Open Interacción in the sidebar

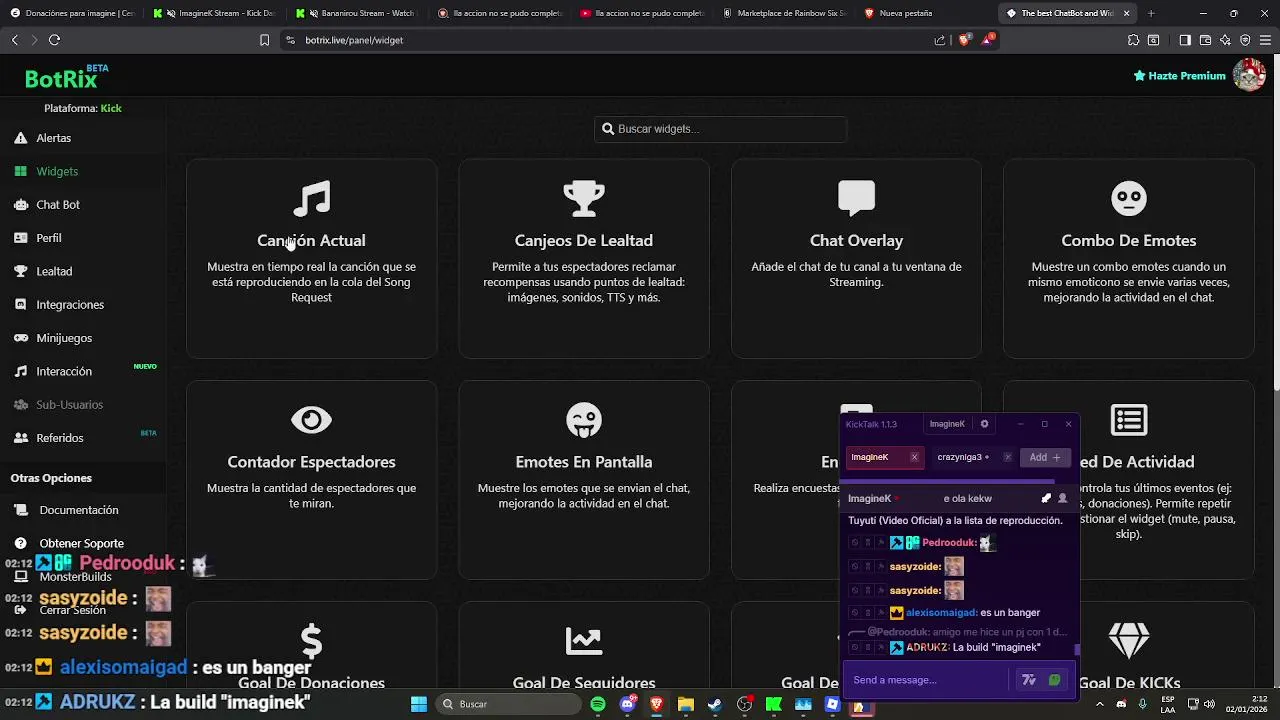64,371
